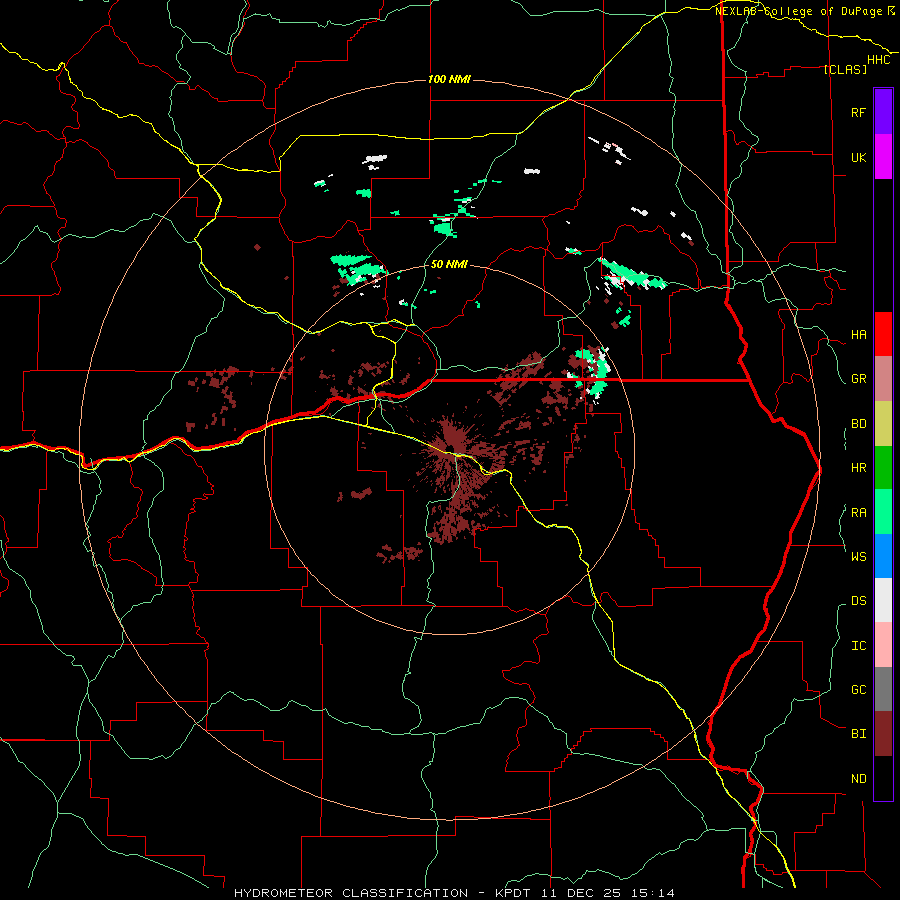Click the HHC product code text
This screenshot has height=900, width=900.
click(x=879, y=60)
